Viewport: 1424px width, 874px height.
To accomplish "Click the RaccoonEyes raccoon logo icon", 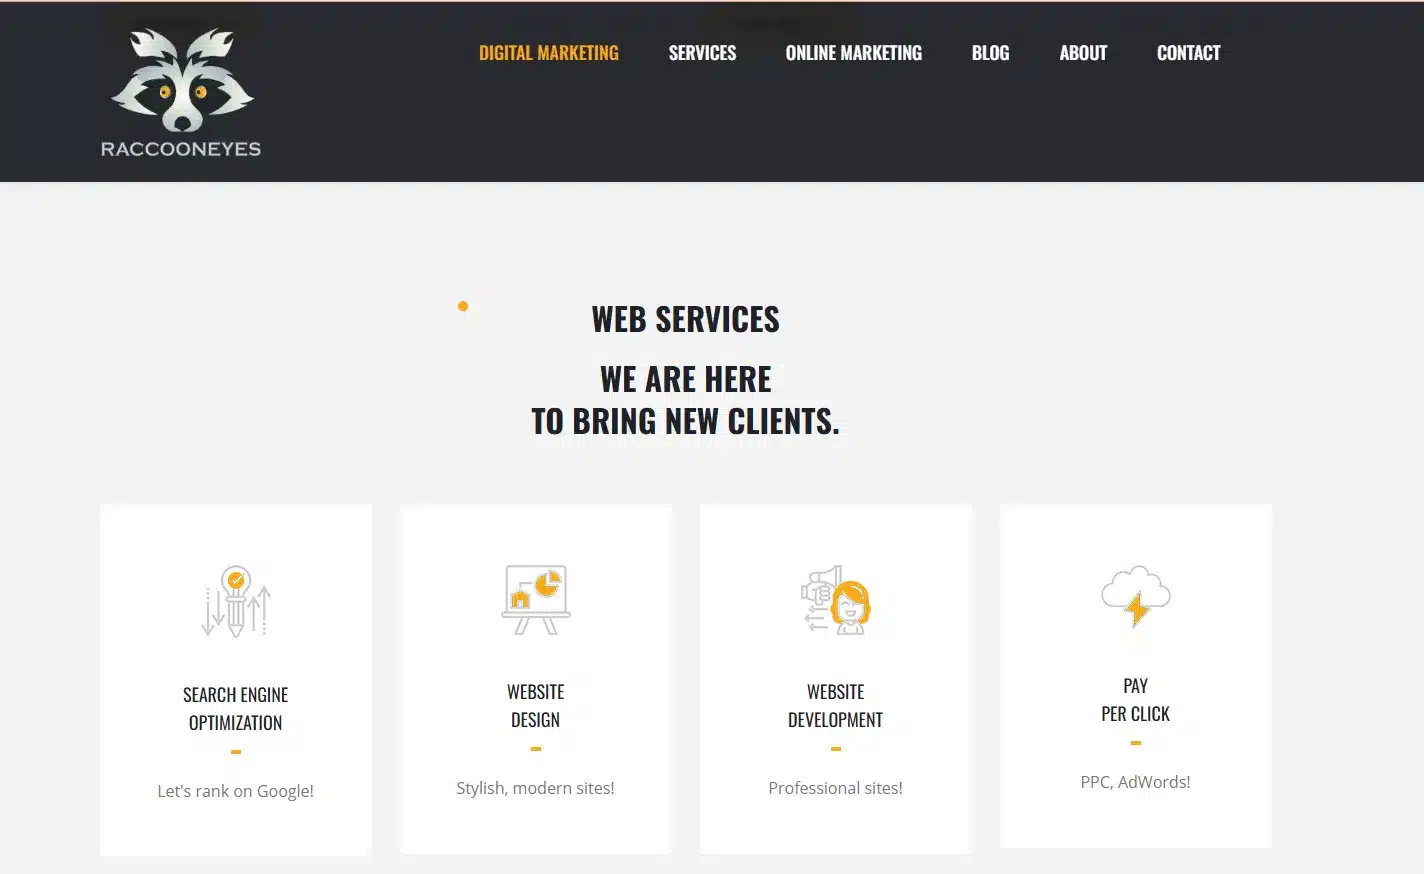I will 181,78.
